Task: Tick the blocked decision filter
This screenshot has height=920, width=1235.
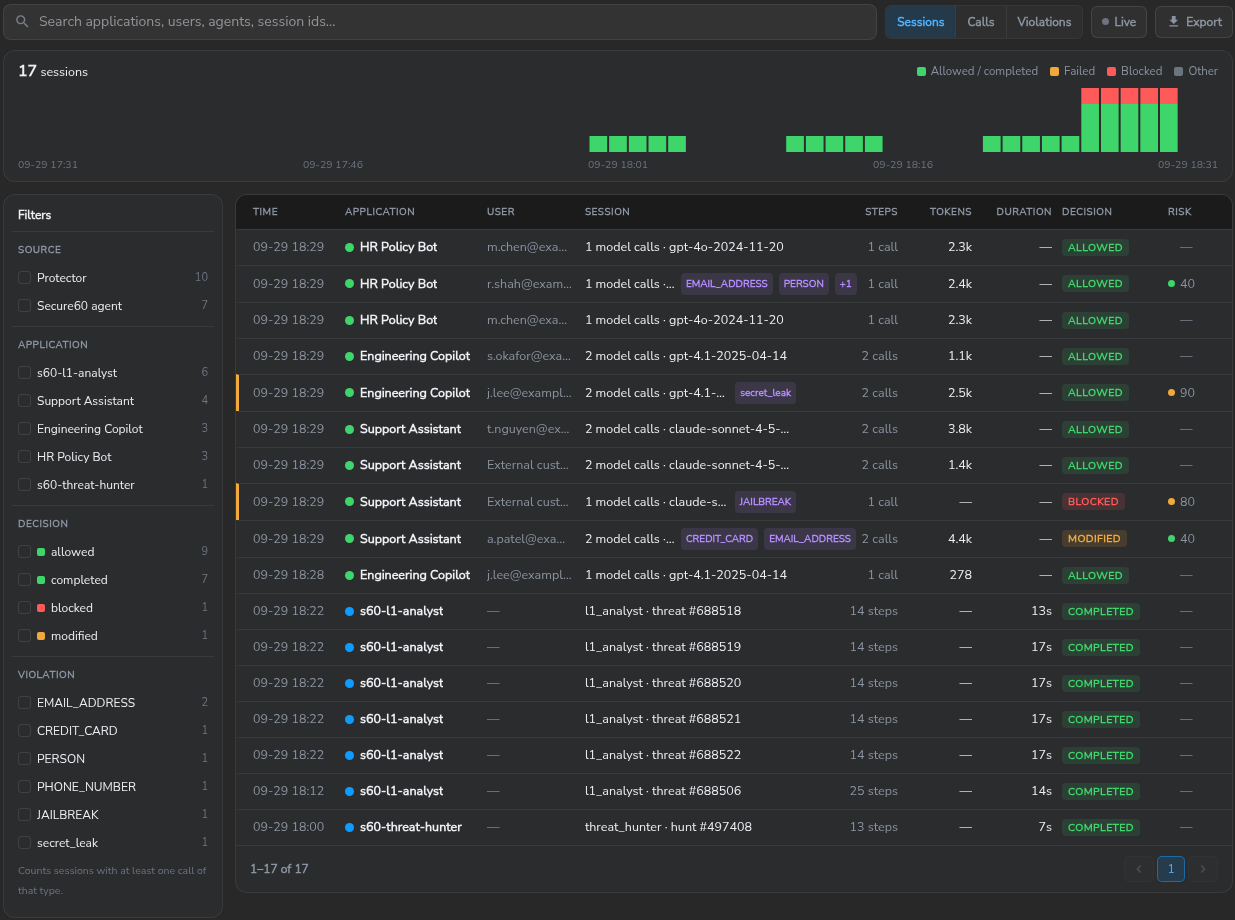Action: 24,607
